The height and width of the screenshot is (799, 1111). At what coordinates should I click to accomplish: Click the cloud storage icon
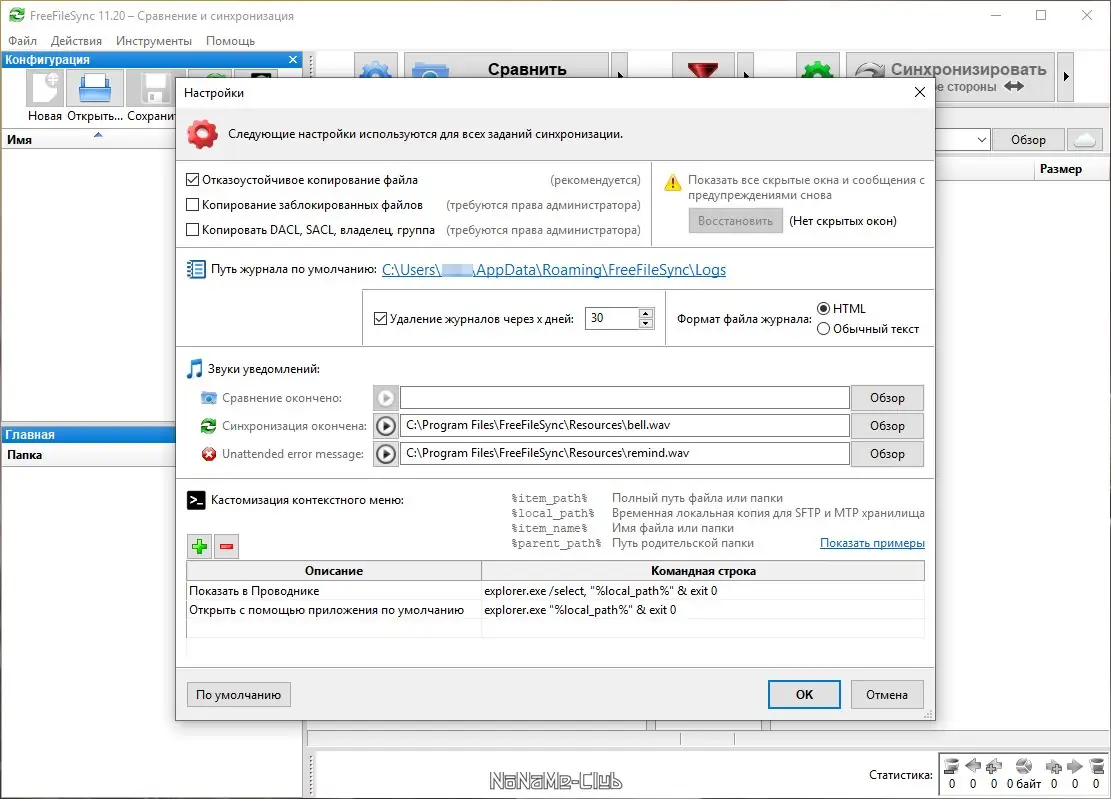1085,140
